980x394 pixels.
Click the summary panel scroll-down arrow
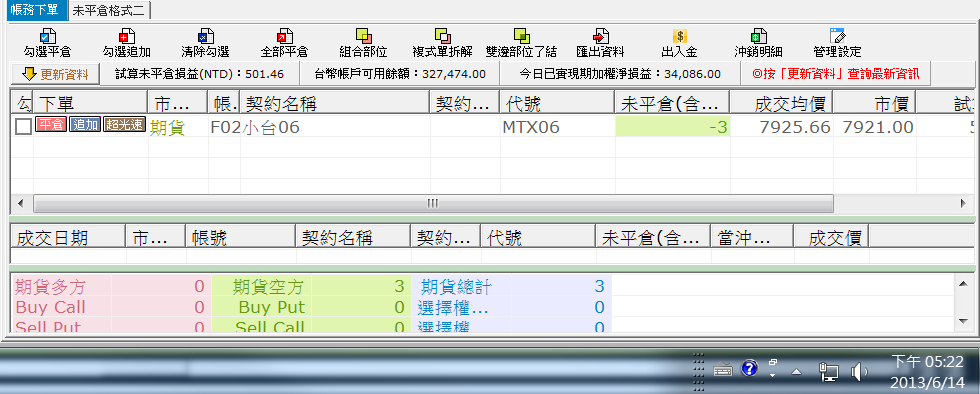(963, 321)
